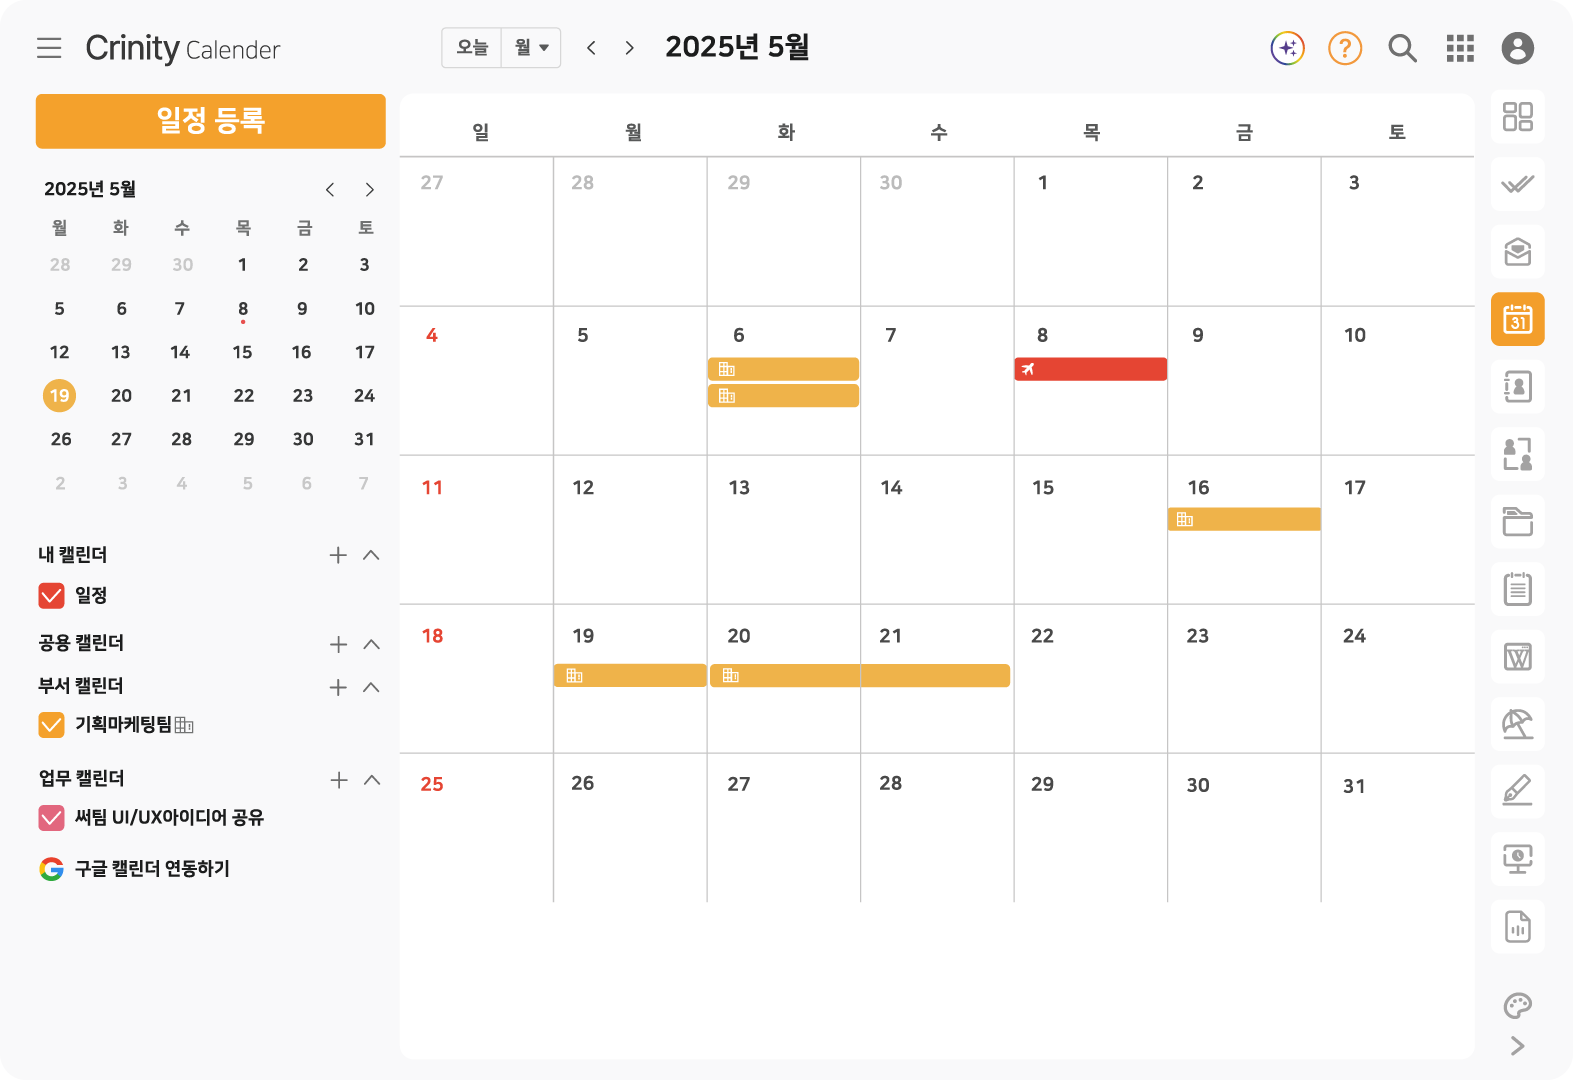1573x1080 pixels.
Task: Open the mail envelope sidebar icon
Action: click(1517, 252)
